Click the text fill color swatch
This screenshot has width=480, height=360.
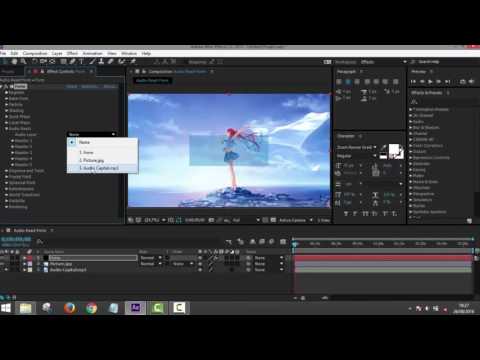click(x=394, y=149)
